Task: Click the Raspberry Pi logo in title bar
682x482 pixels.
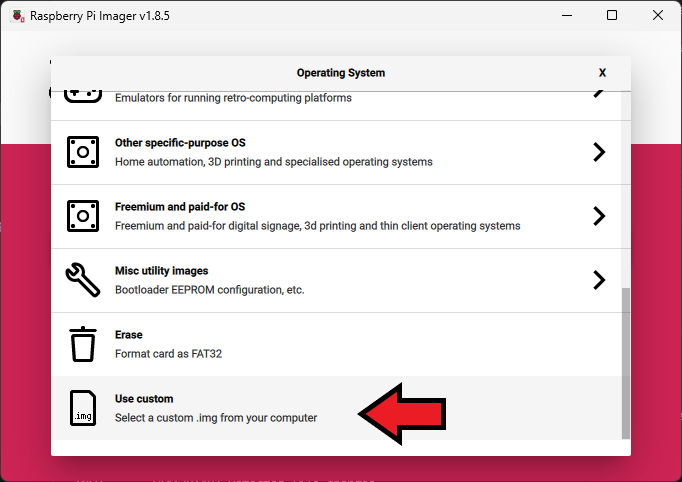Action: (x=16, y=16)
